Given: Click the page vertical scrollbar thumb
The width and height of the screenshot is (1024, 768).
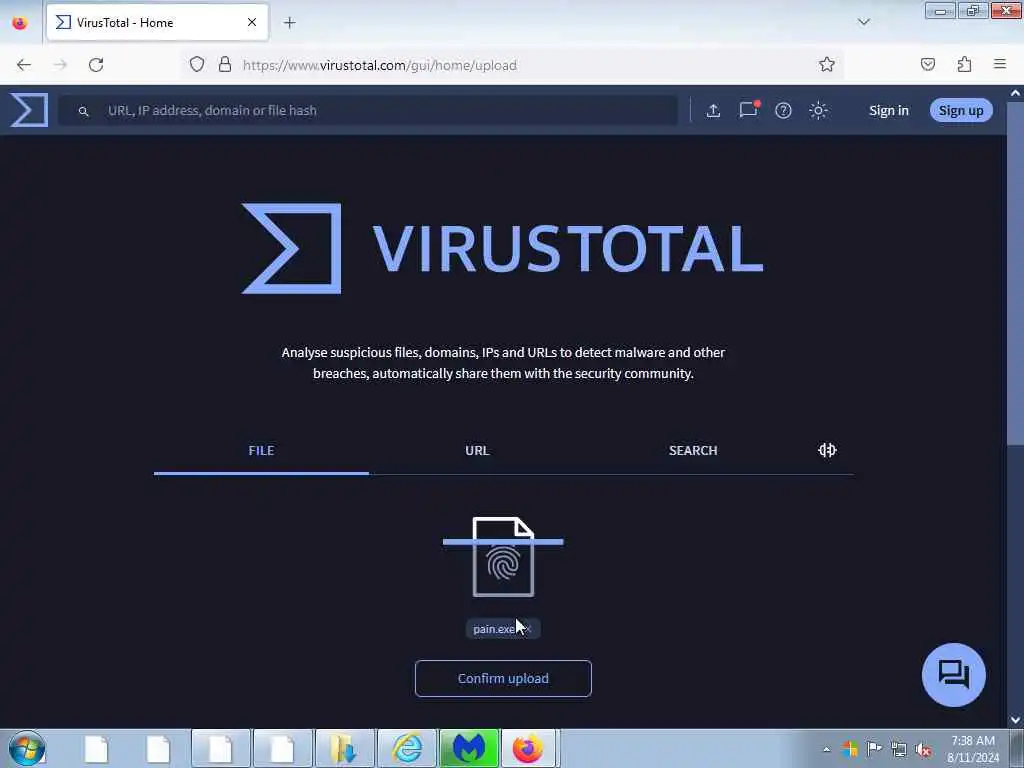Looking at the screenshot, I should (1015, 274).
